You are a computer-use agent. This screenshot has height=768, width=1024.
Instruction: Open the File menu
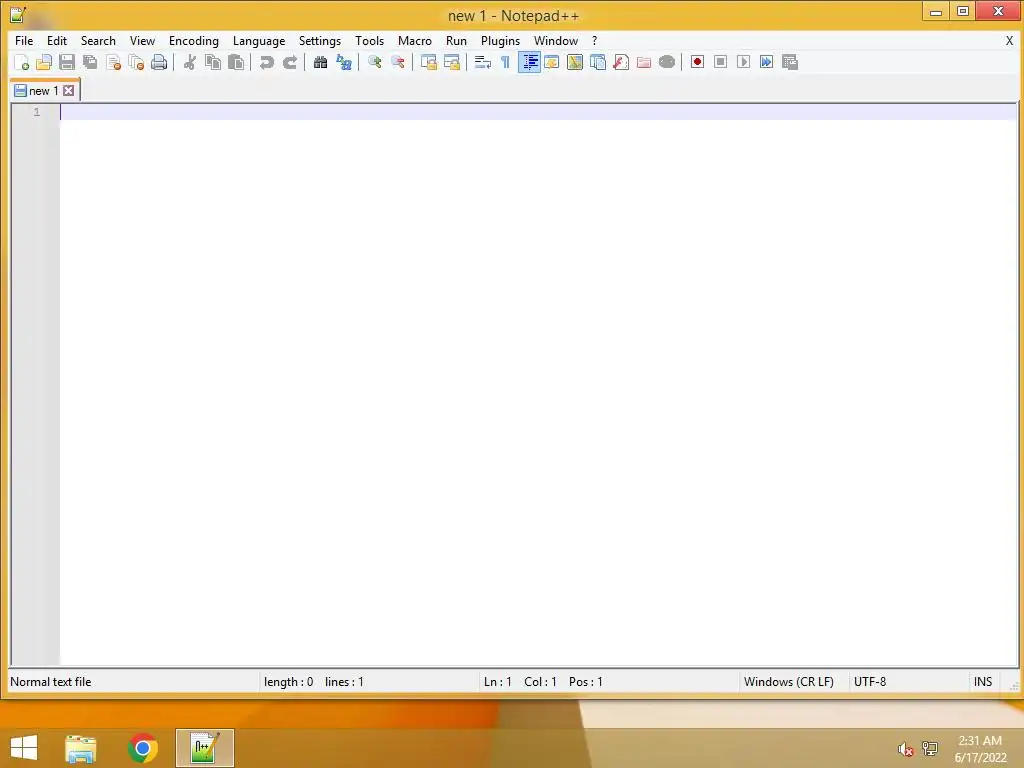click(24, 40)
